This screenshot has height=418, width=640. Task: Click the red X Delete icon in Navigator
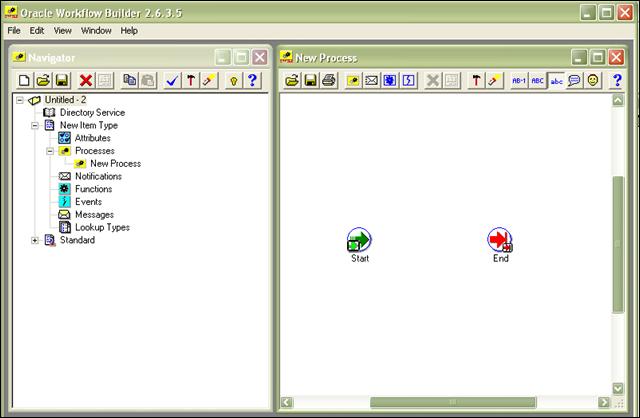pos(86,80)
